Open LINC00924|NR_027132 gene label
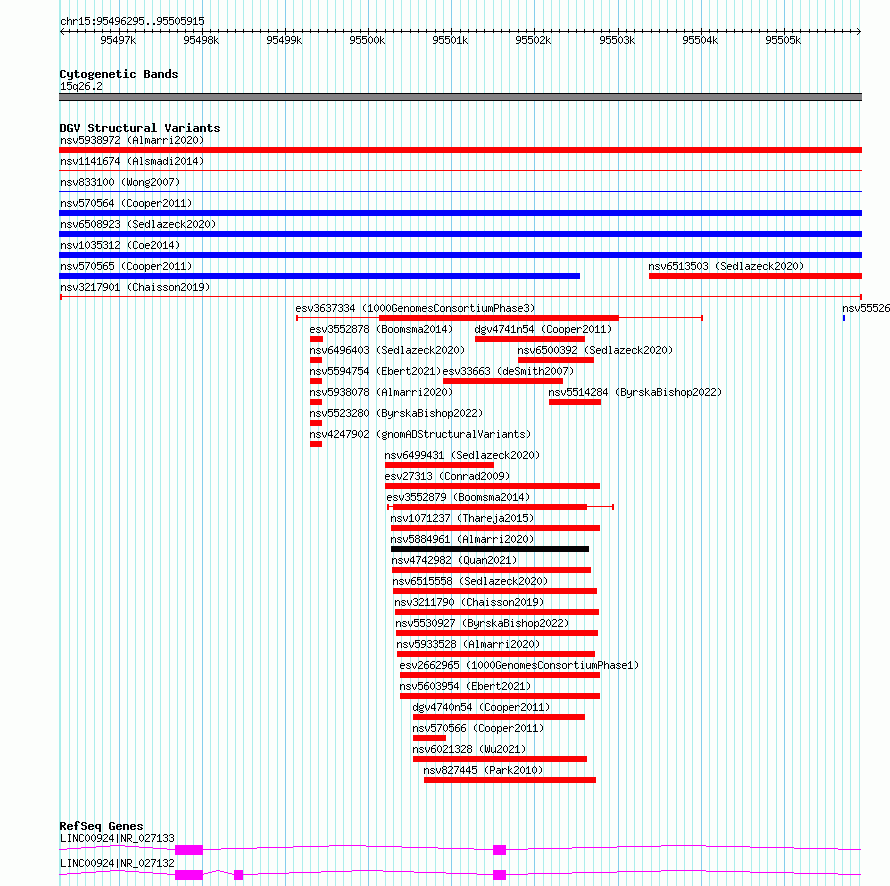This screenshot has height=886, width=890. [117, 863]
